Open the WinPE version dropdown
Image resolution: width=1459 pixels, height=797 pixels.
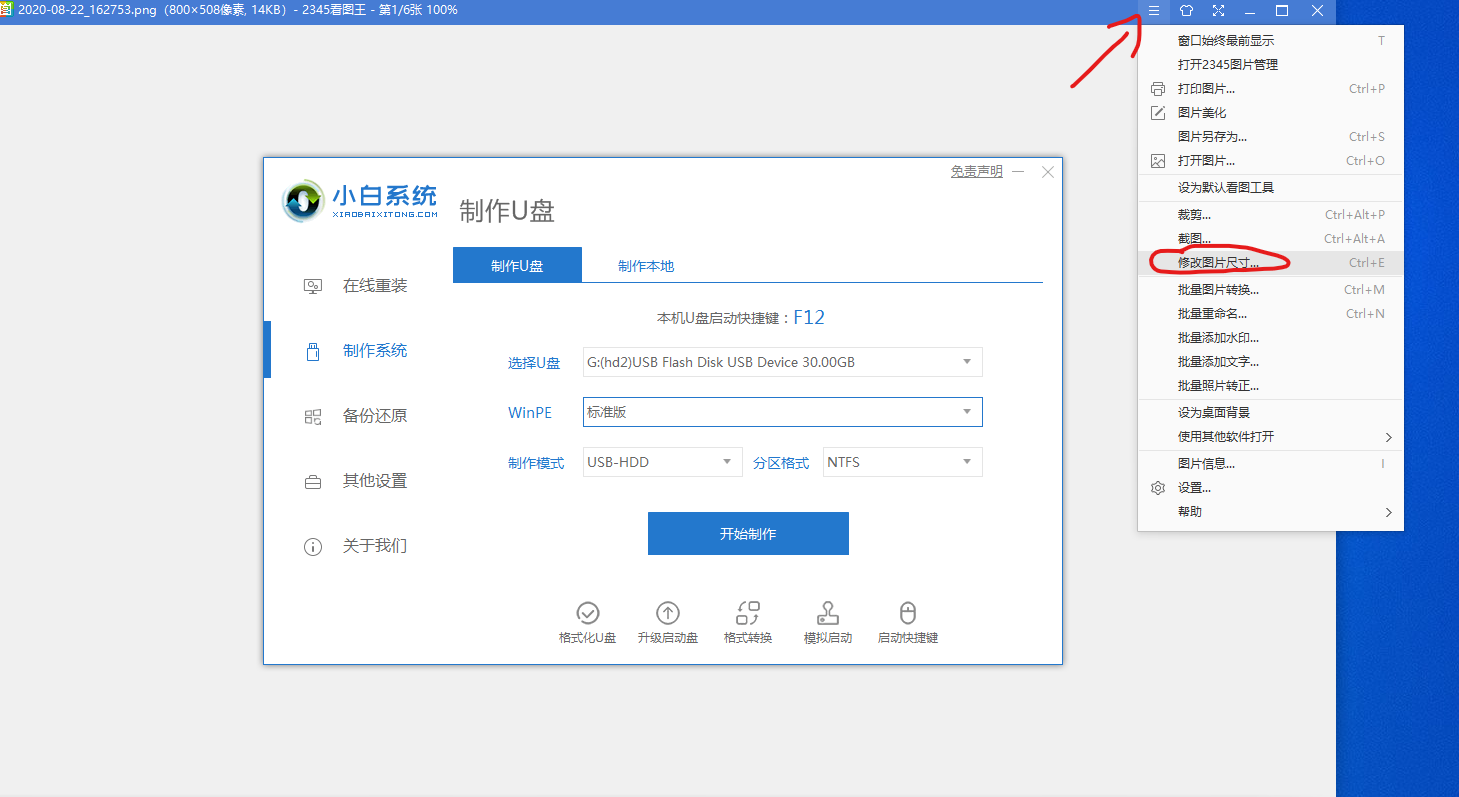pyautogui.click(x=966, y=412)
